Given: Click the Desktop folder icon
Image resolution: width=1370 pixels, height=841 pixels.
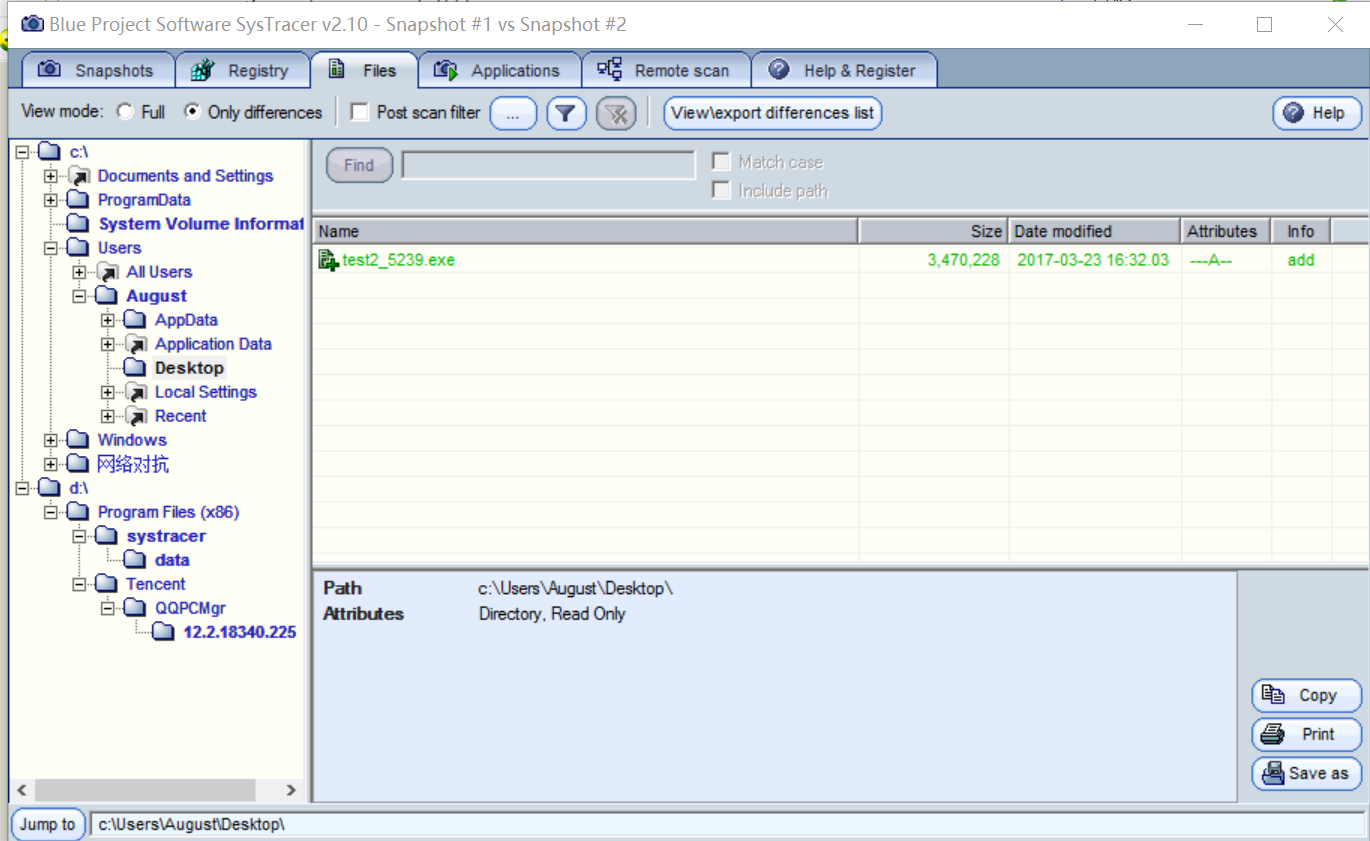Looking at the screenshot, I should (x=135, y=368).
